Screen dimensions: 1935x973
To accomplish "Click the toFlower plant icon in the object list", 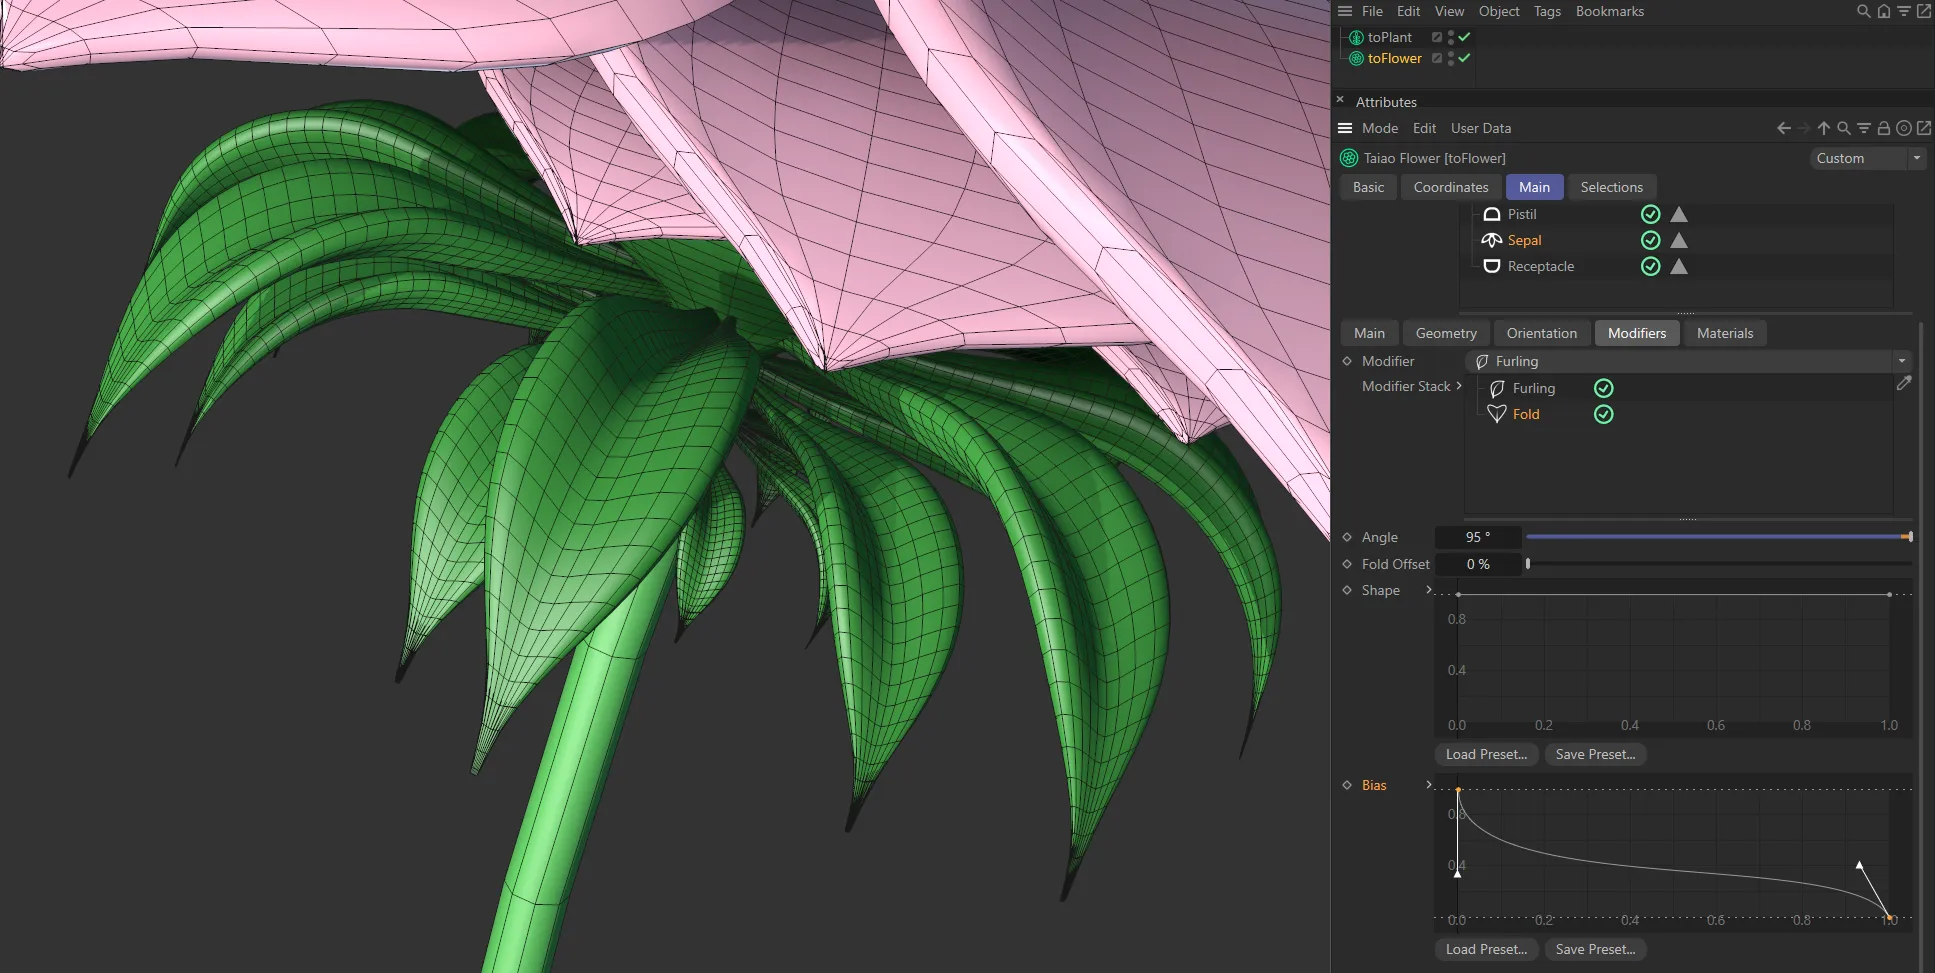I will pyautogui.click(x=1356, y=58).
